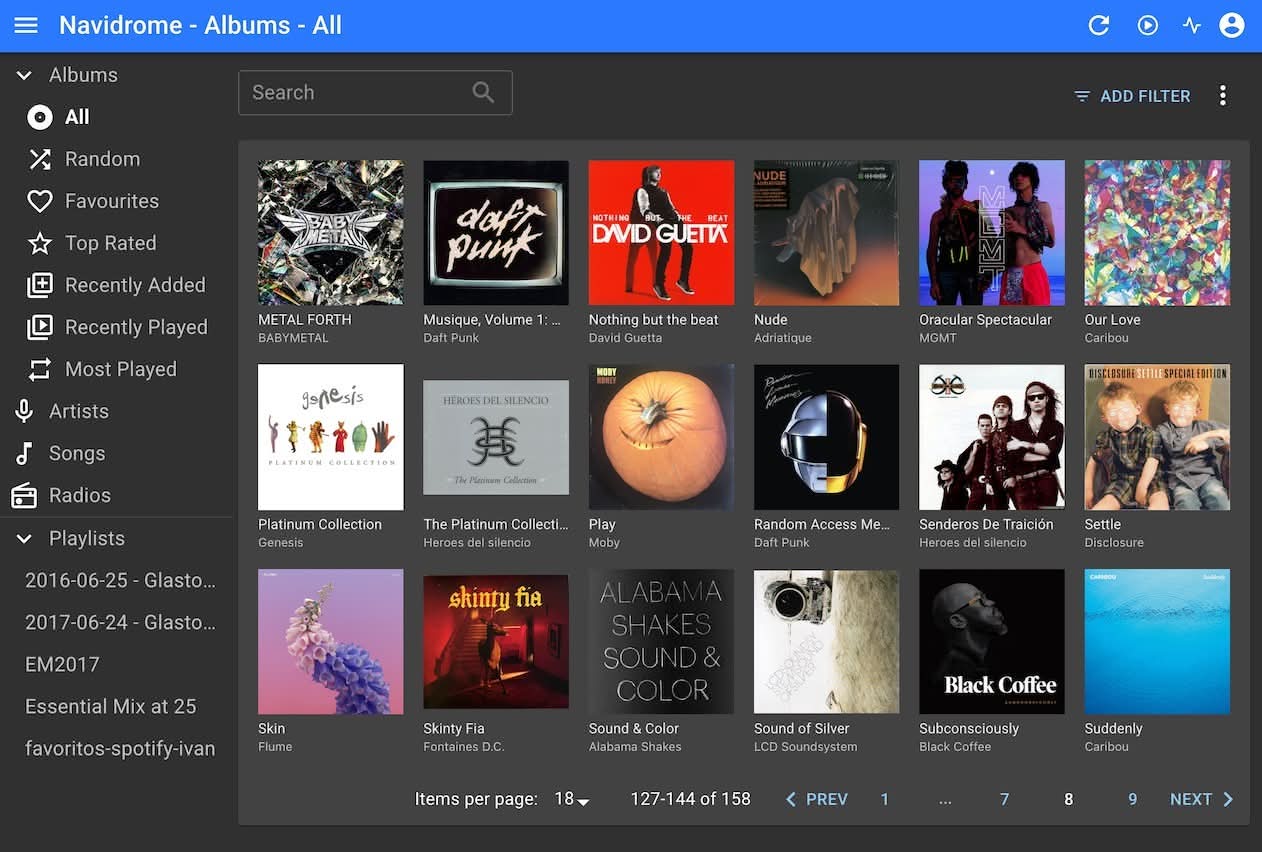Open the three-dot more options menu
This screenshot has height=852, width=1262.
click(x=1222, y=96)
